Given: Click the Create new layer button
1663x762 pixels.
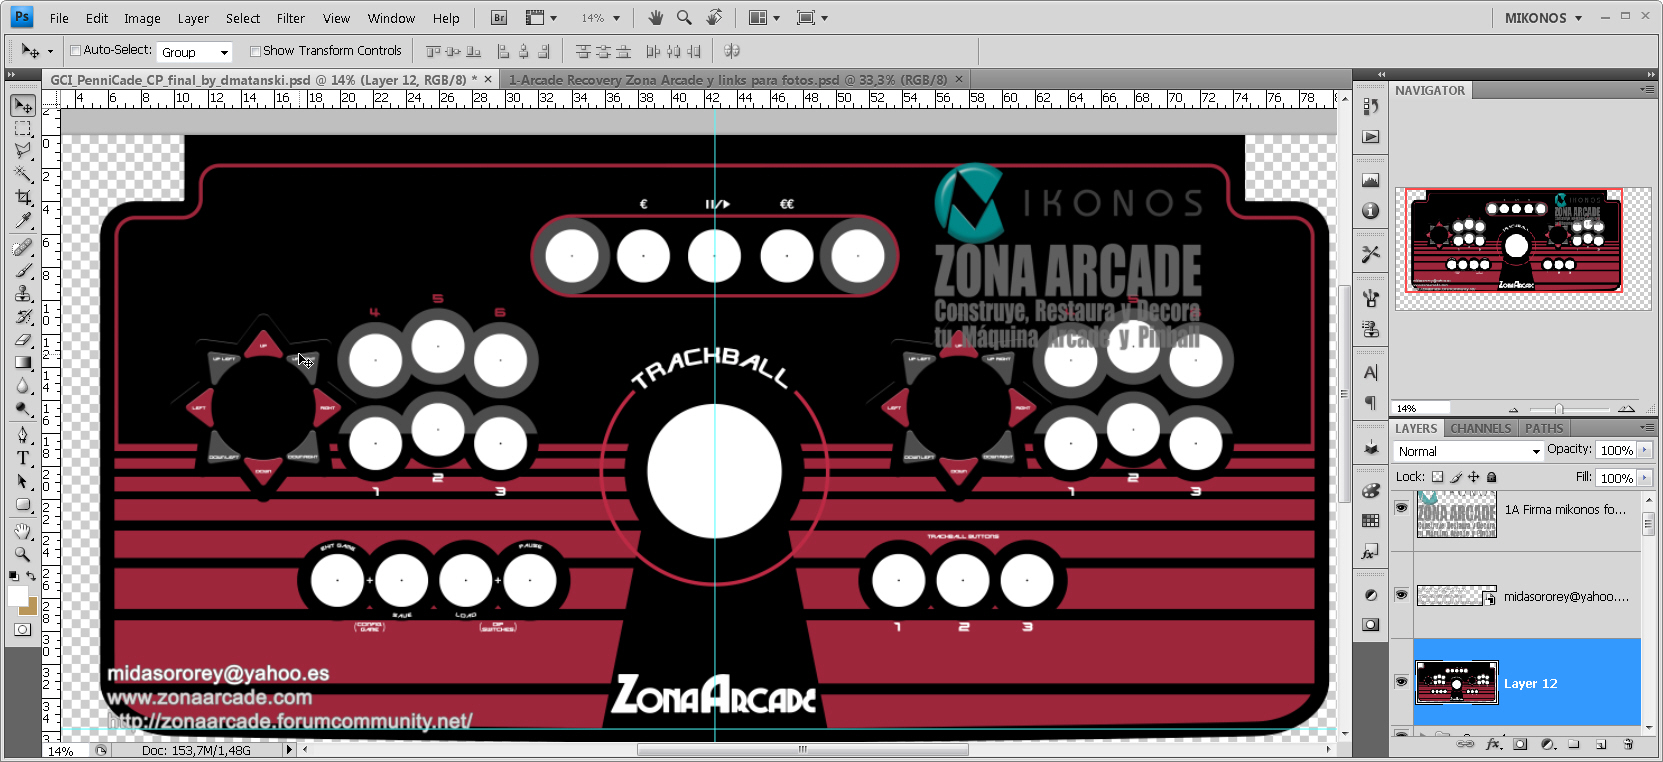Looking at the screenshot, I should tap(1601, 744).
